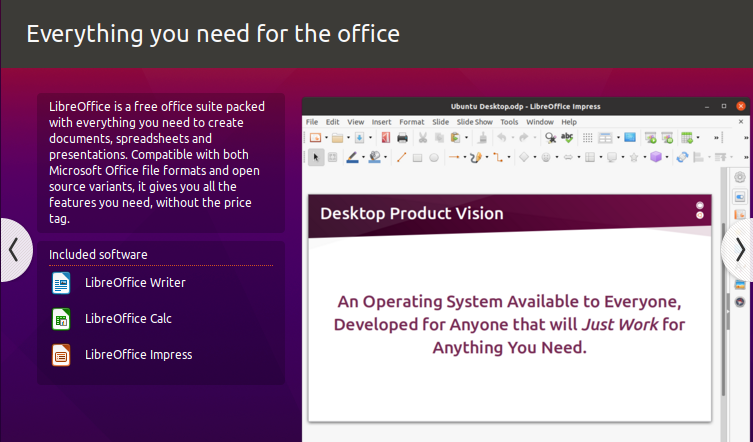The height and width of the screenshot is (442, 753).
Task: Open the Slide Show menu
Action: 476,122
